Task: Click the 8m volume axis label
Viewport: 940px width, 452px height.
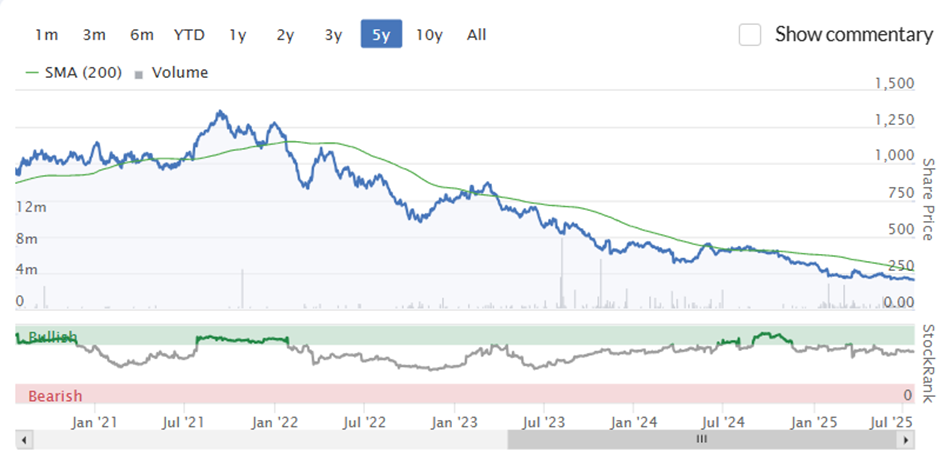Action: 26,239
